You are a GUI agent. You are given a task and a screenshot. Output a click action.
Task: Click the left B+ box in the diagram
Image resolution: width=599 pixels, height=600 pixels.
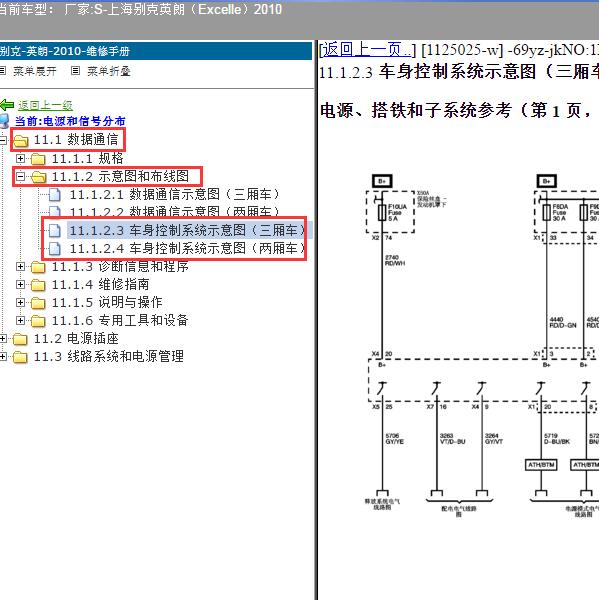click(x=382, y=181)
